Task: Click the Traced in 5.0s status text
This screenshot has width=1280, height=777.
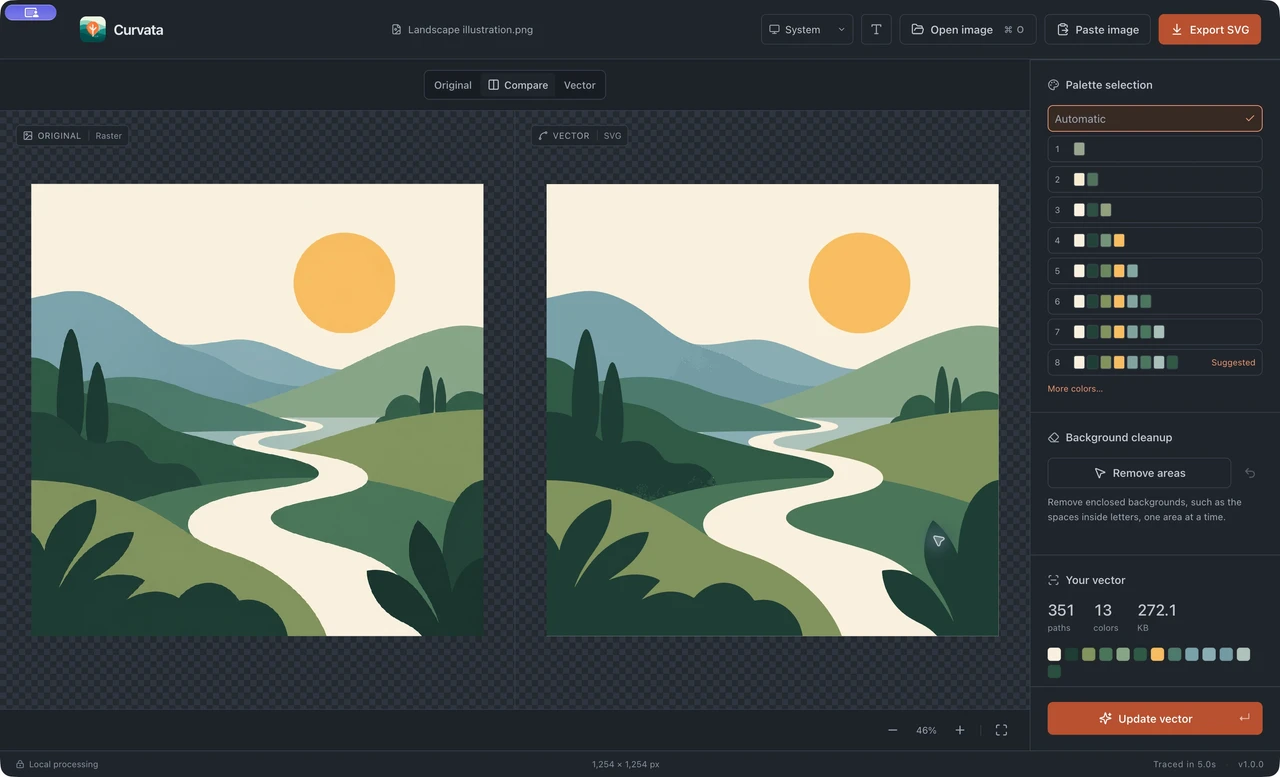Action: (1184, 764)
